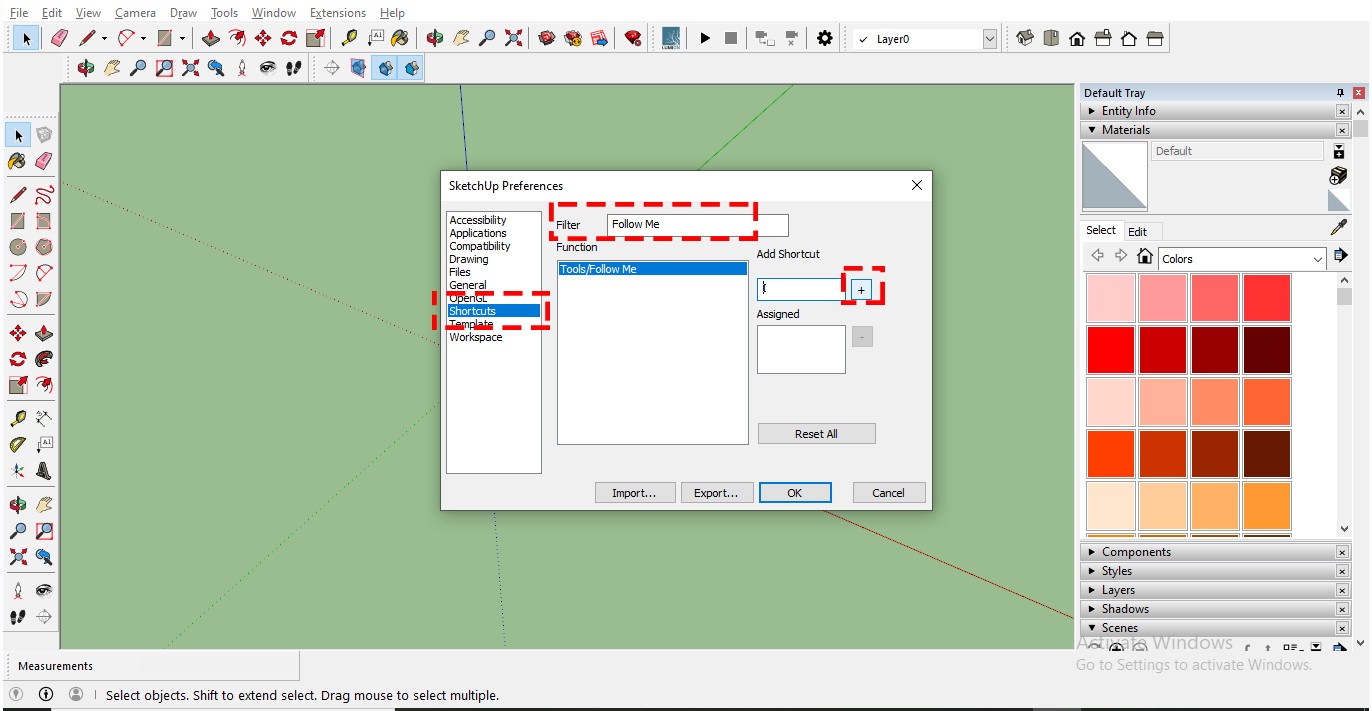Switch to the Edit tab in Materials
The image size is (1372, 711).
(1138, 231)
